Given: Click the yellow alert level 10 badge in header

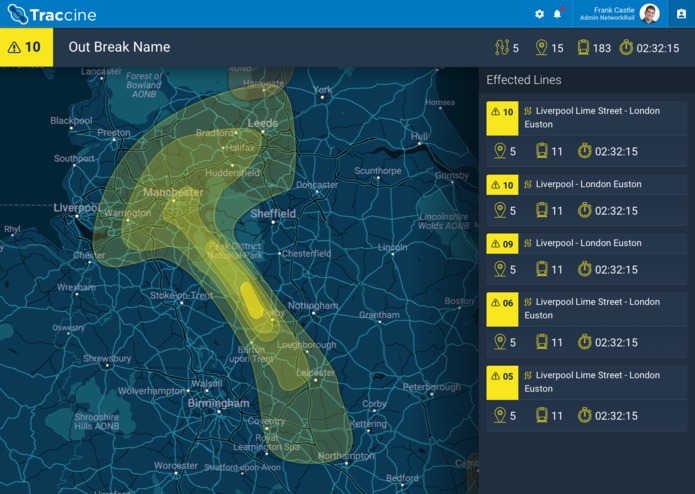Looking at the screenshot, I should tap(27, 47).
